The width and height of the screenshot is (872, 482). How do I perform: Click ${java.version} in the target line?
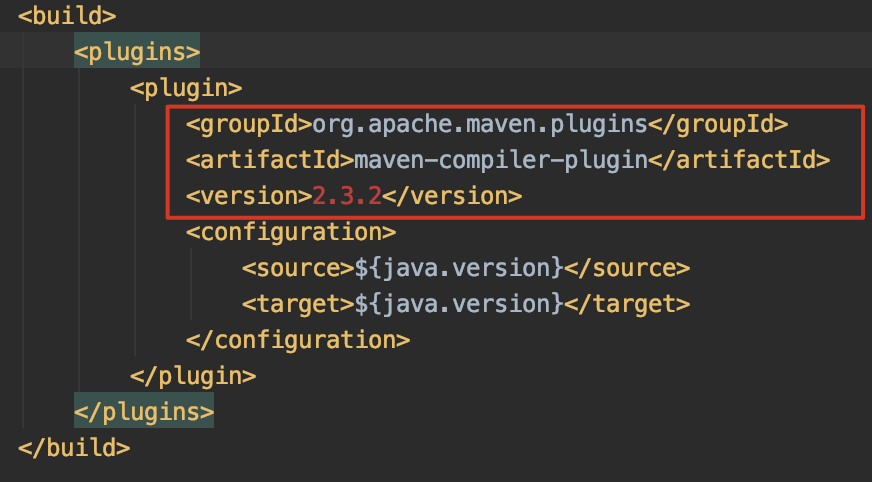pos(459,304)
